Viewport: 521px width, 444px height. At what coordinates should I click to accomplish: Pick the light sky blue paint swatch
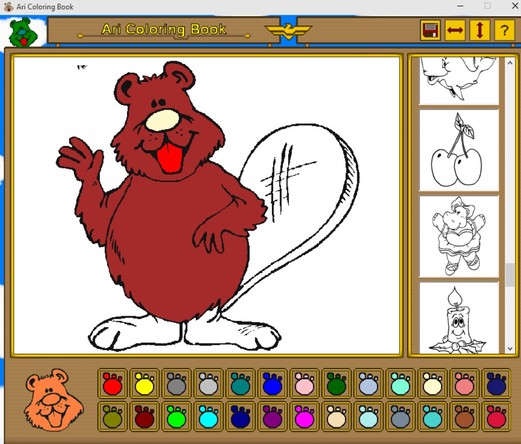tap(368, 416)
